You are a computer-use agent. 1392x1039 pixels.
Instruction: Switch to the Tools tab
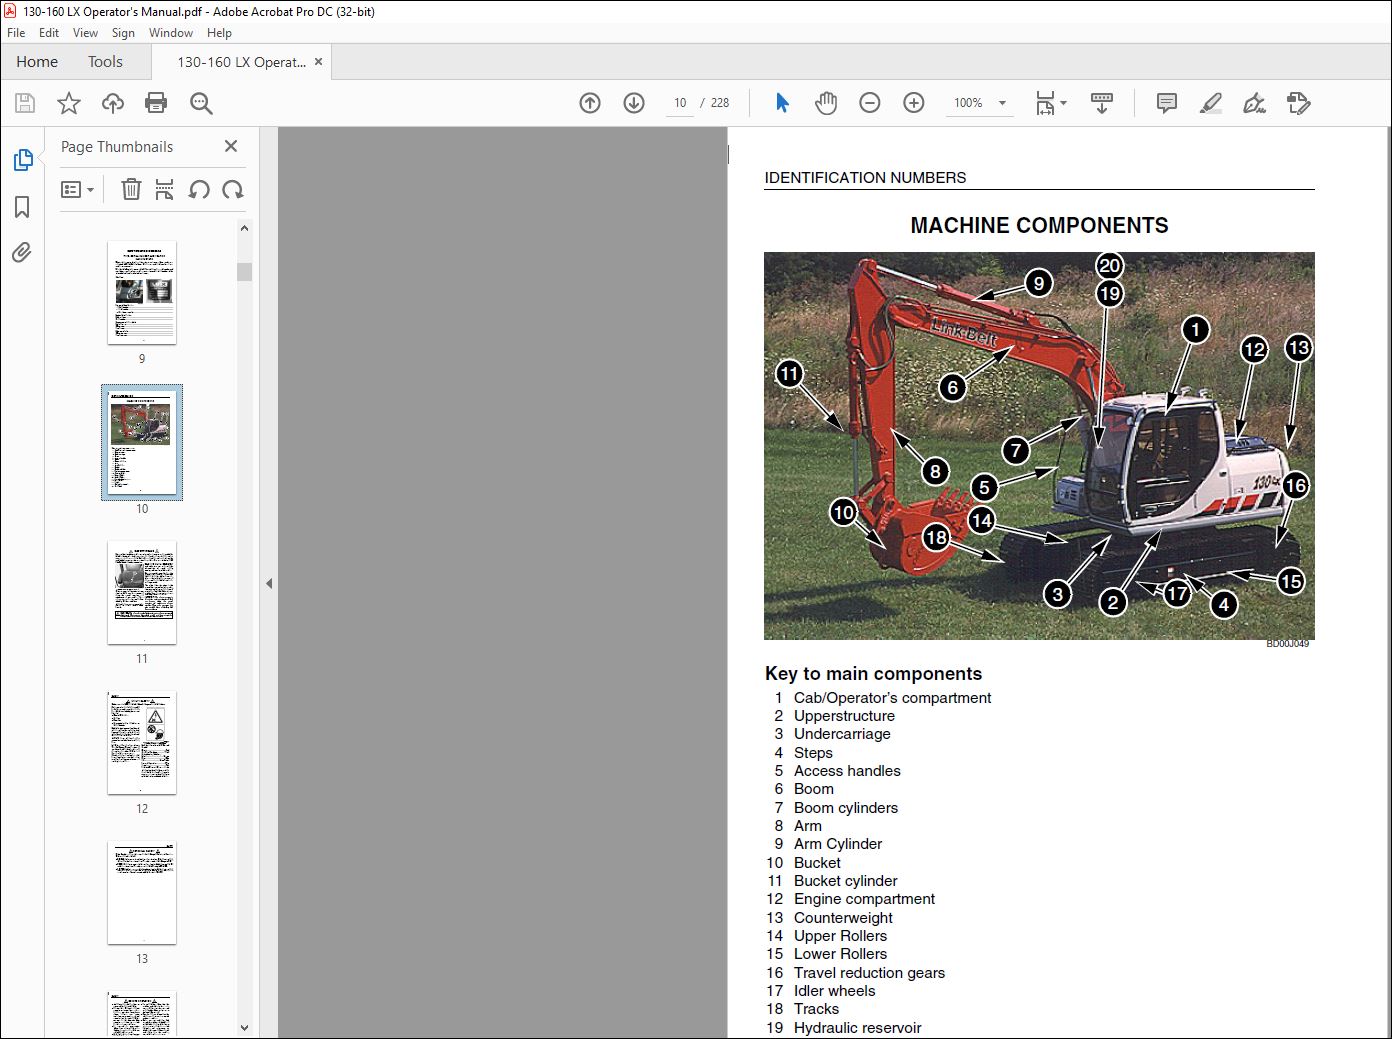tap(105, 62)
